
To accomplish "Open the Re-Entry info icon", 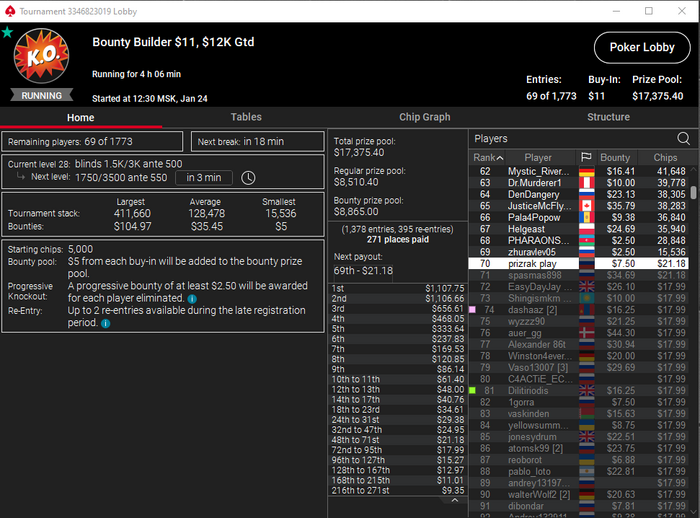I will (105, 323).
